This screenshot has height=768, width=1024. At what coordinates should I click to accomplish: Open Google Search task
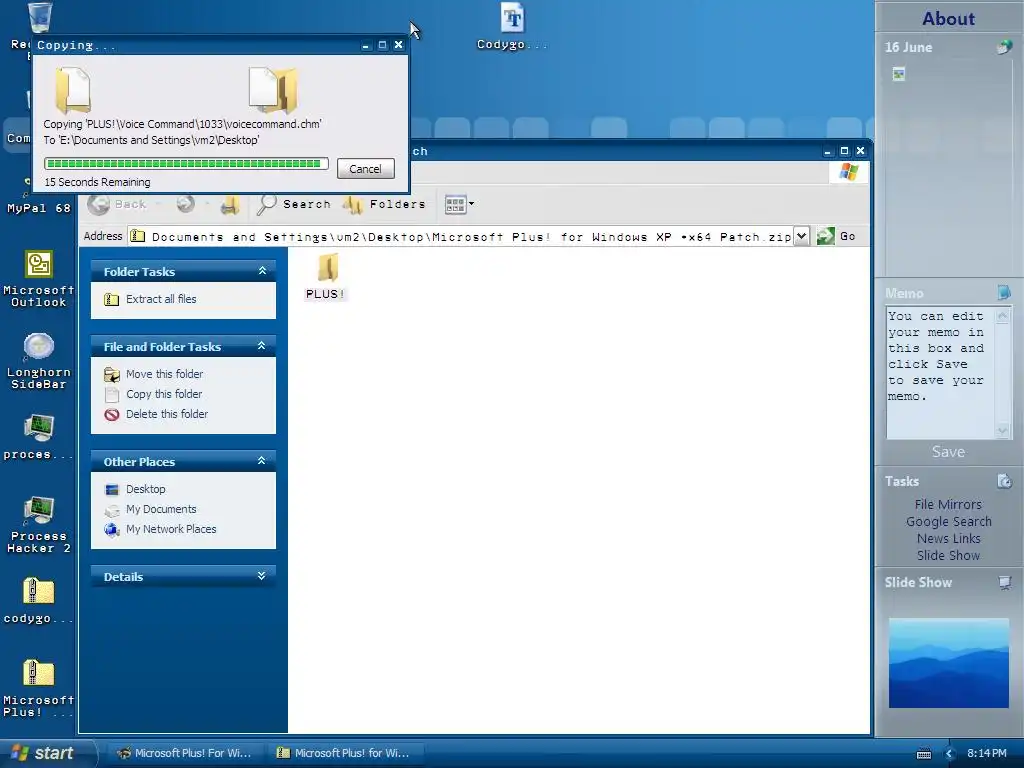(x=948, y=521)
